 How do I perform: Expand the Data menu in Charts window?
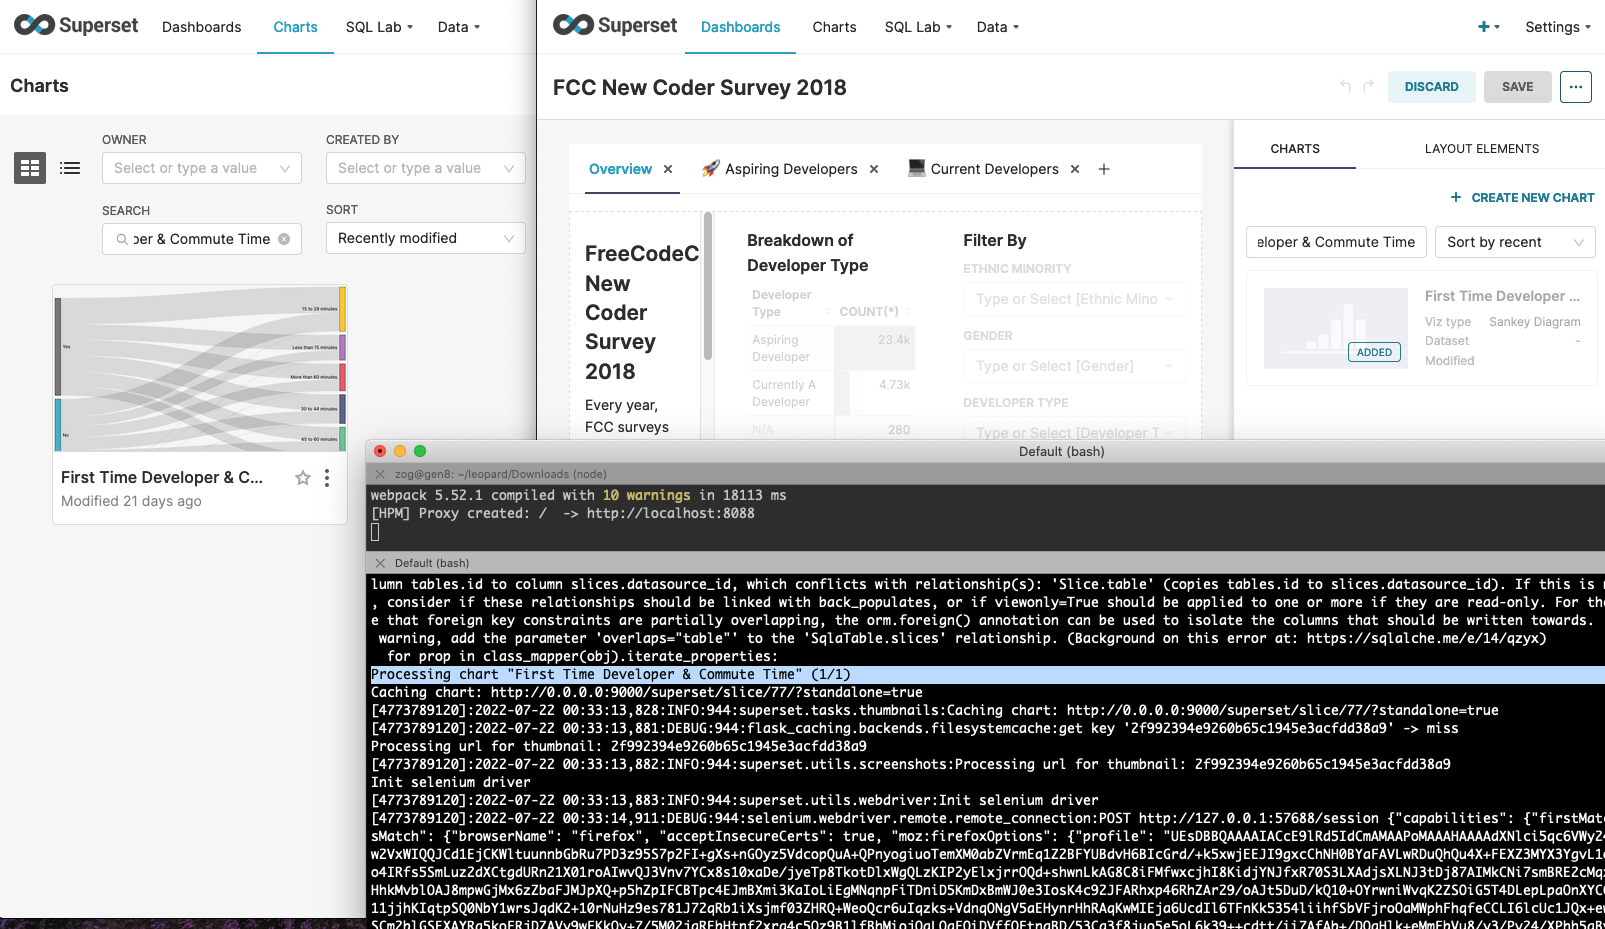click(459, 27)
